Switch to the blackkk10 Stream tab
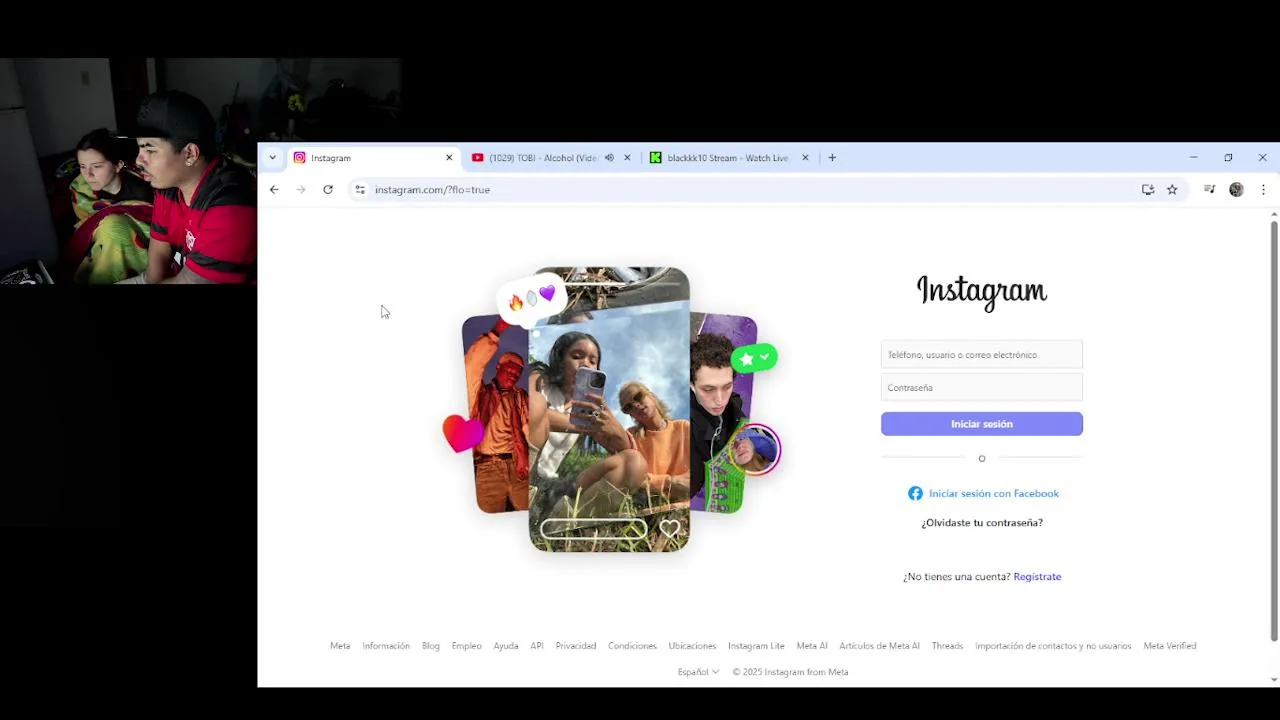The image size is (1280, 720). pos(728,157)
